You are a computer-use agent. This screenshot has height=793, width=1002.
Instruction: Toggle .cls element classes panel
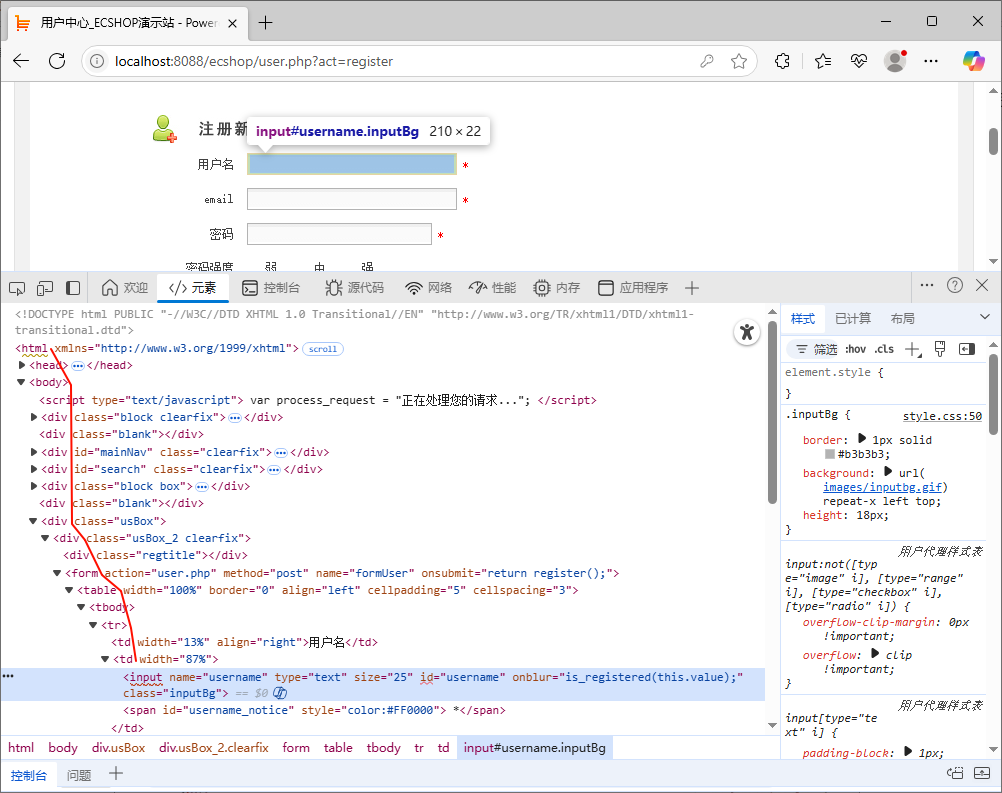coord(884,349)
